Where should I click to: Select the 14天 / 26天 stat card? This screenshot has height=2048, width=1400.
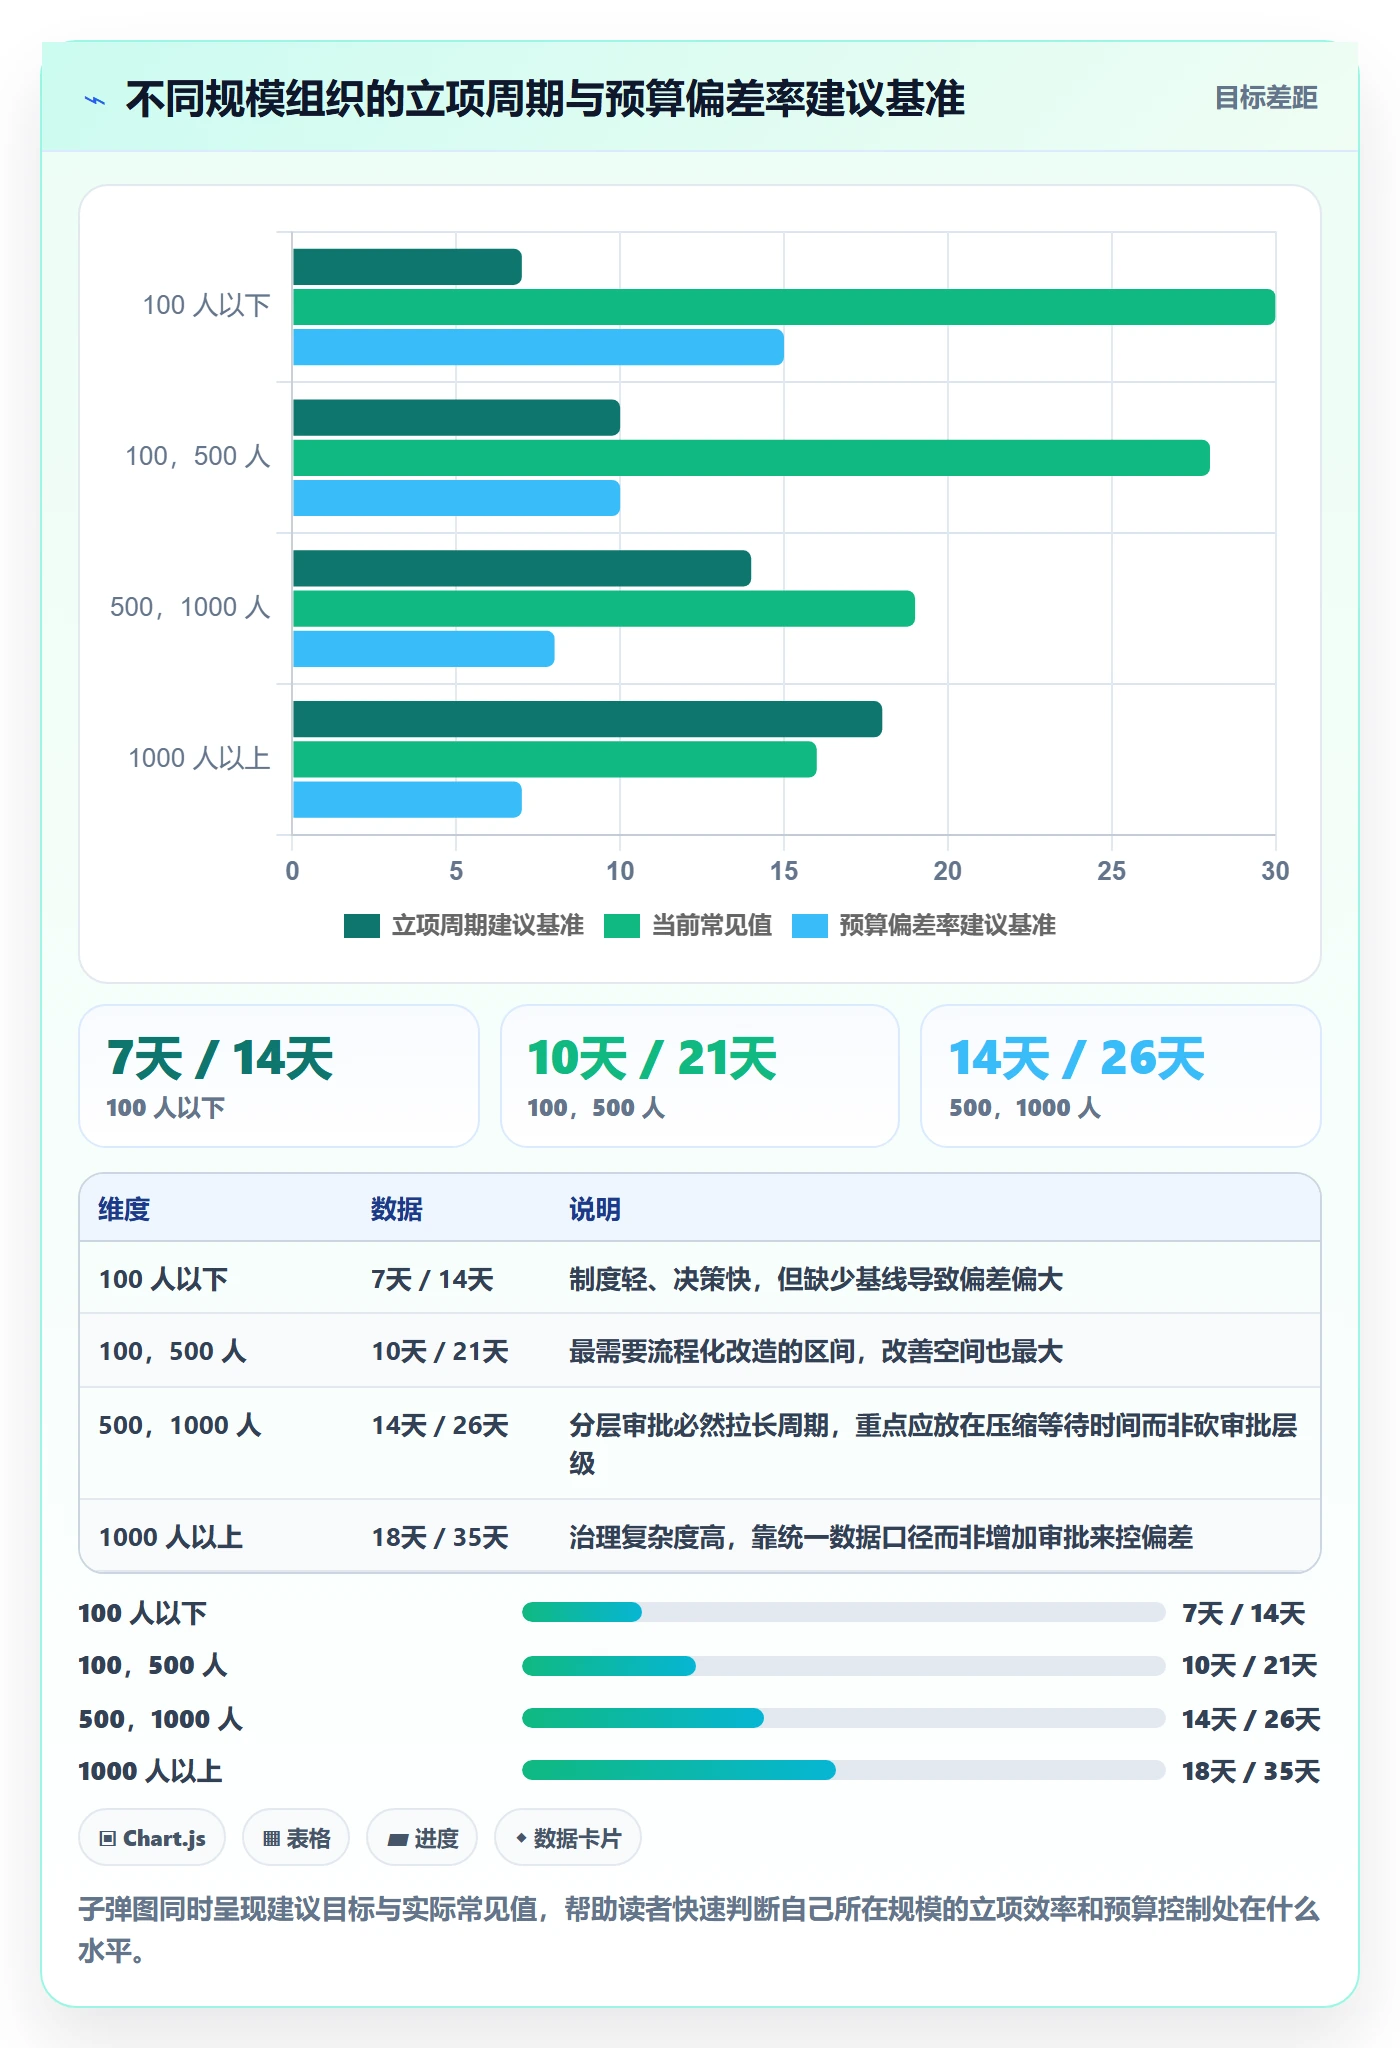[x=1121, y=1076]
